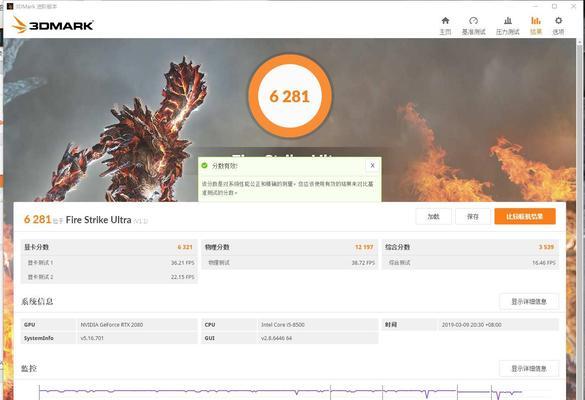This screenshot has width=585, height=400.
Task: Click the 显卡测试 1 row label
Action: coord(40,263)
